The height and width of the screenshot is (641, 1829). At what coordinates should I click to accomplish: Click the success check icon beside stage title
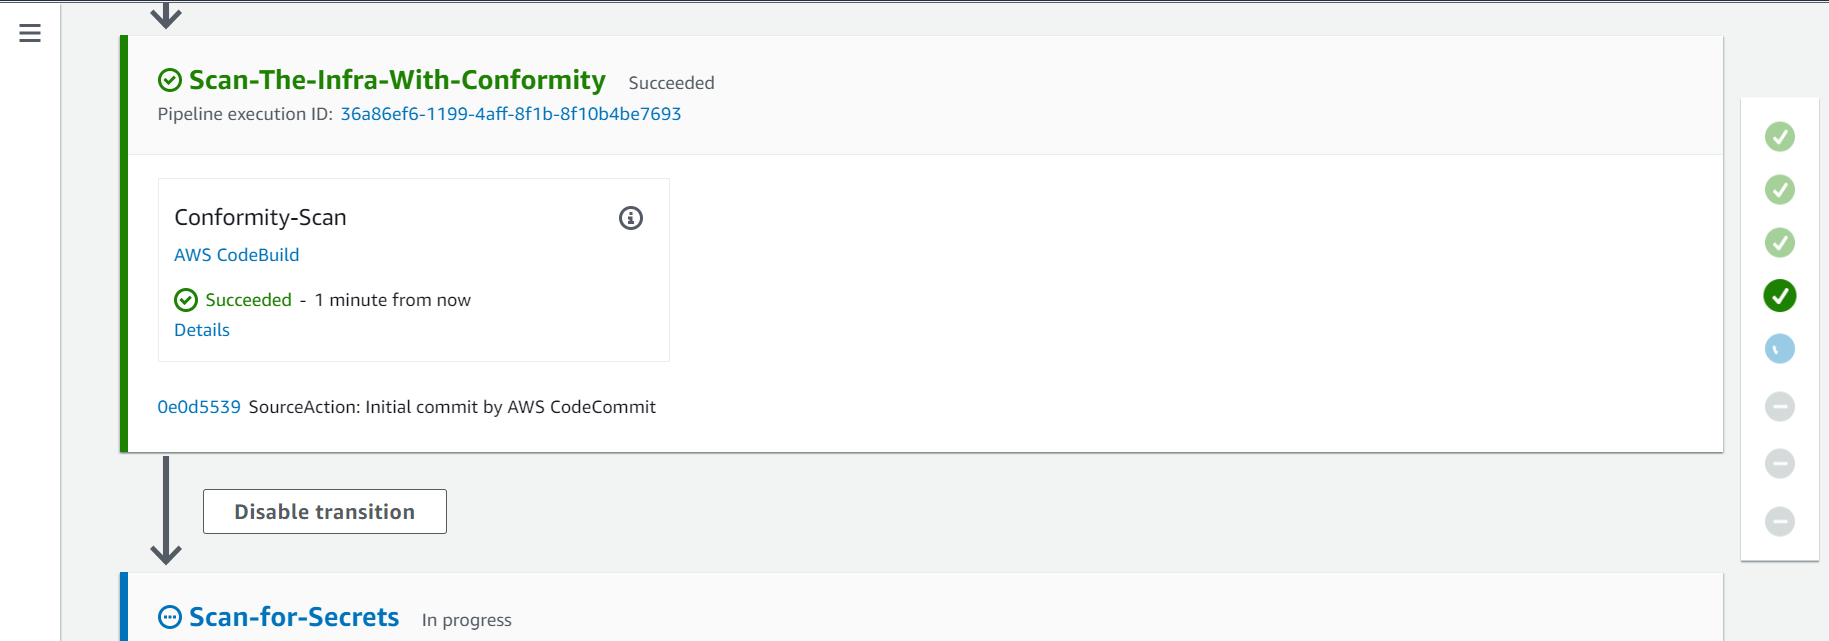[170, 80]
